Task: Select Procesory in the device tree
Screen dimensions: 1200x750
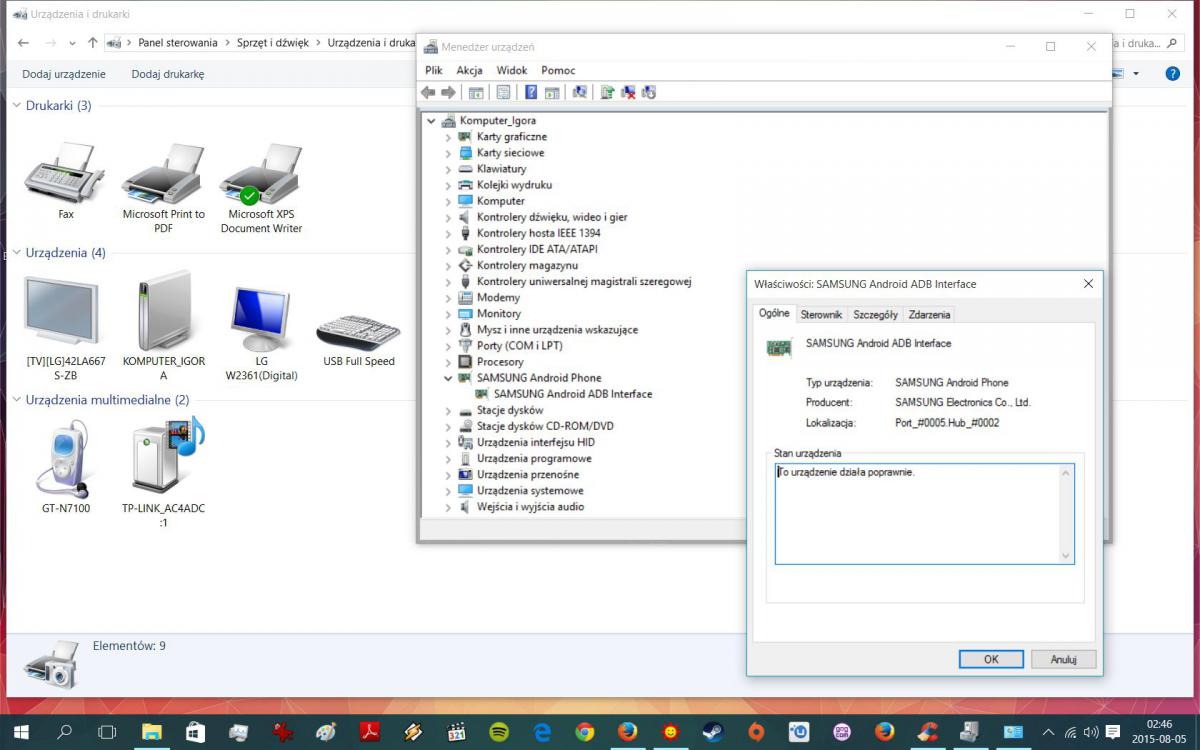Action: pos(500,362)
